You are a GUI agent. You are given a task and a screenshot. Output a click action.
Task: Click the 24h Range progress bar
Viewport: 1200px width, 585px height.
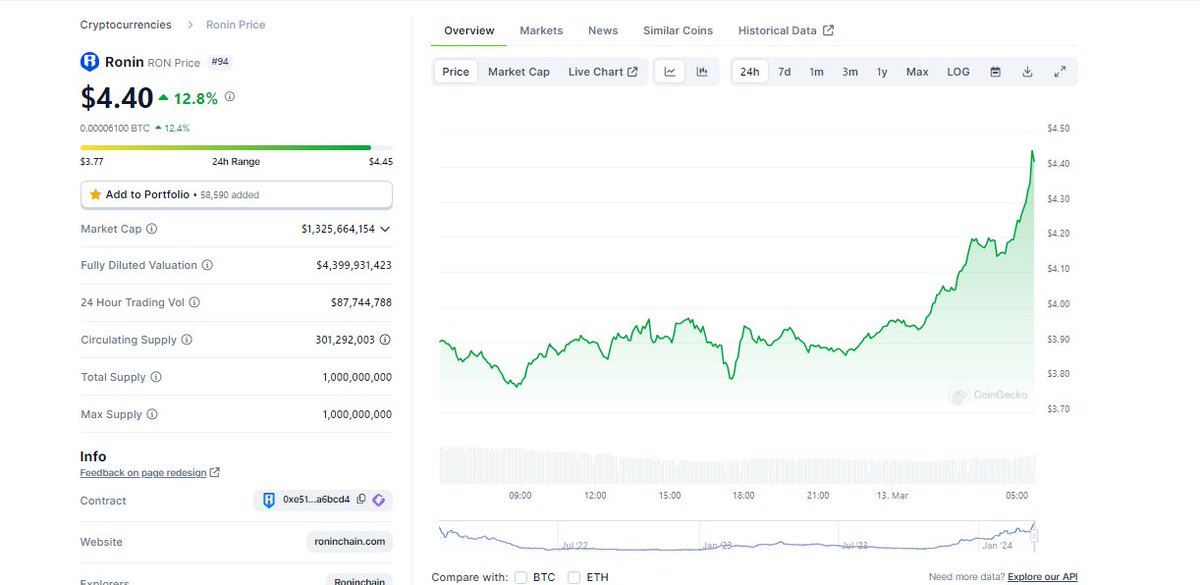236,148
